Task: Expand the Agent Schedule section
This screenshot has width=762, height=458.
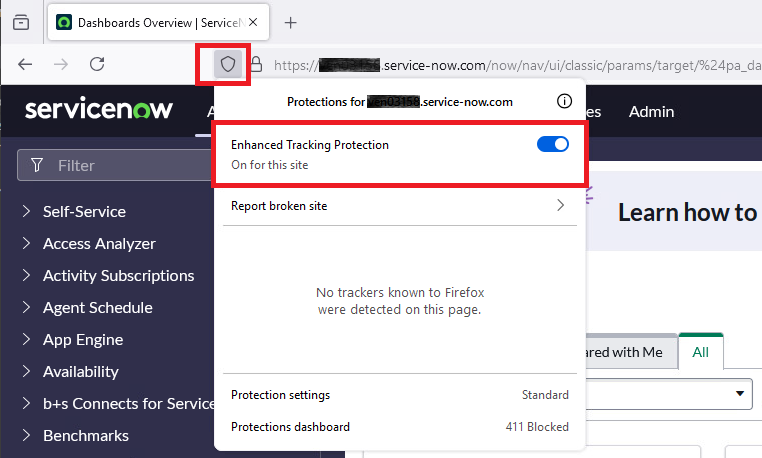Action: coord(97,308)
